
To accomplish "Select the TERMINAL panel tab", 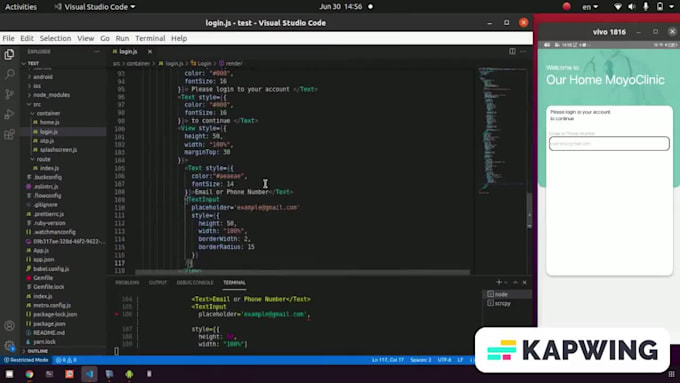I will coord(234,283).
